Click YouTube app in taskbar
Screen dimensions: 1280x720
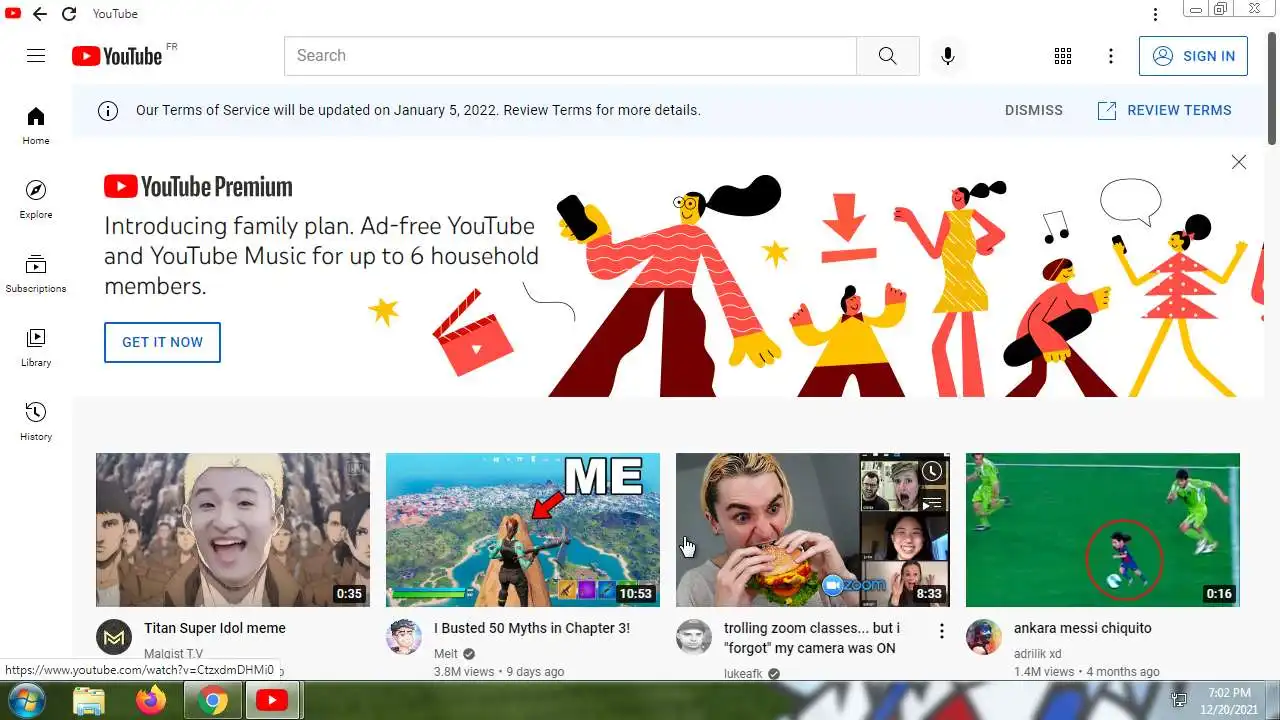[x=272, y=701]
